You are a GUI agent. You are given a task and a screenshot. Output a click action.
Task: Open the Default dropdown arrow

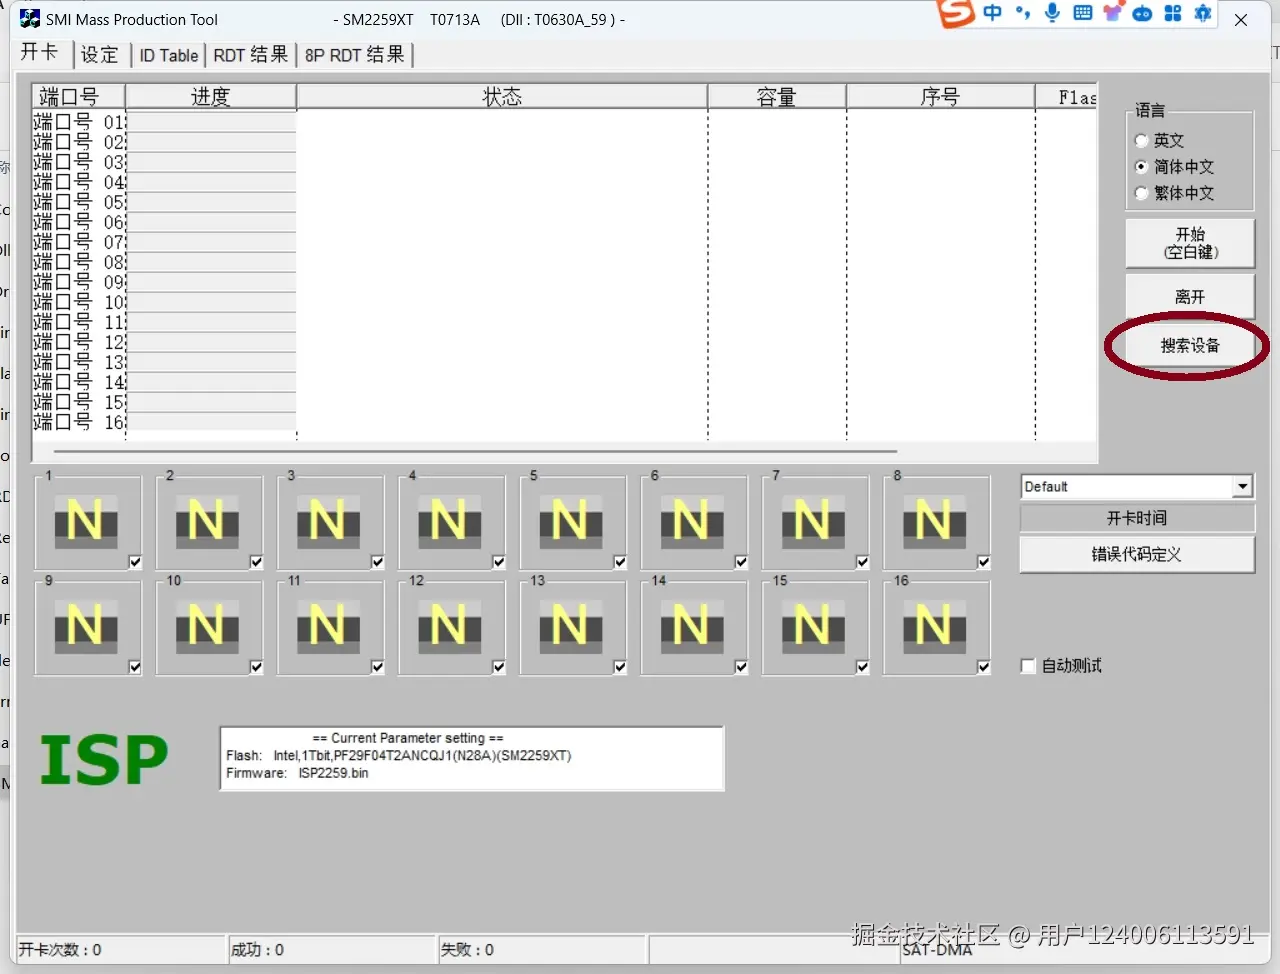click(1242, 487)
